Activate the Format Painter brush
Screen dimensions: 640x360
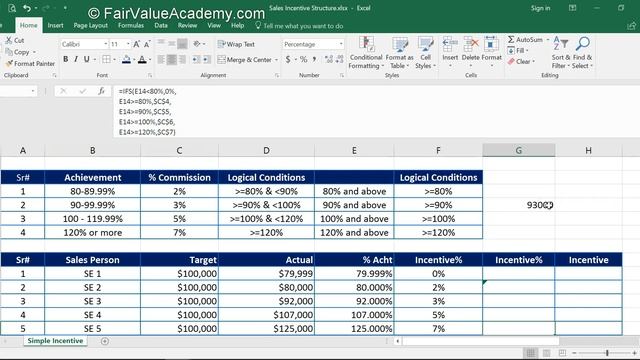pos(30,63)
